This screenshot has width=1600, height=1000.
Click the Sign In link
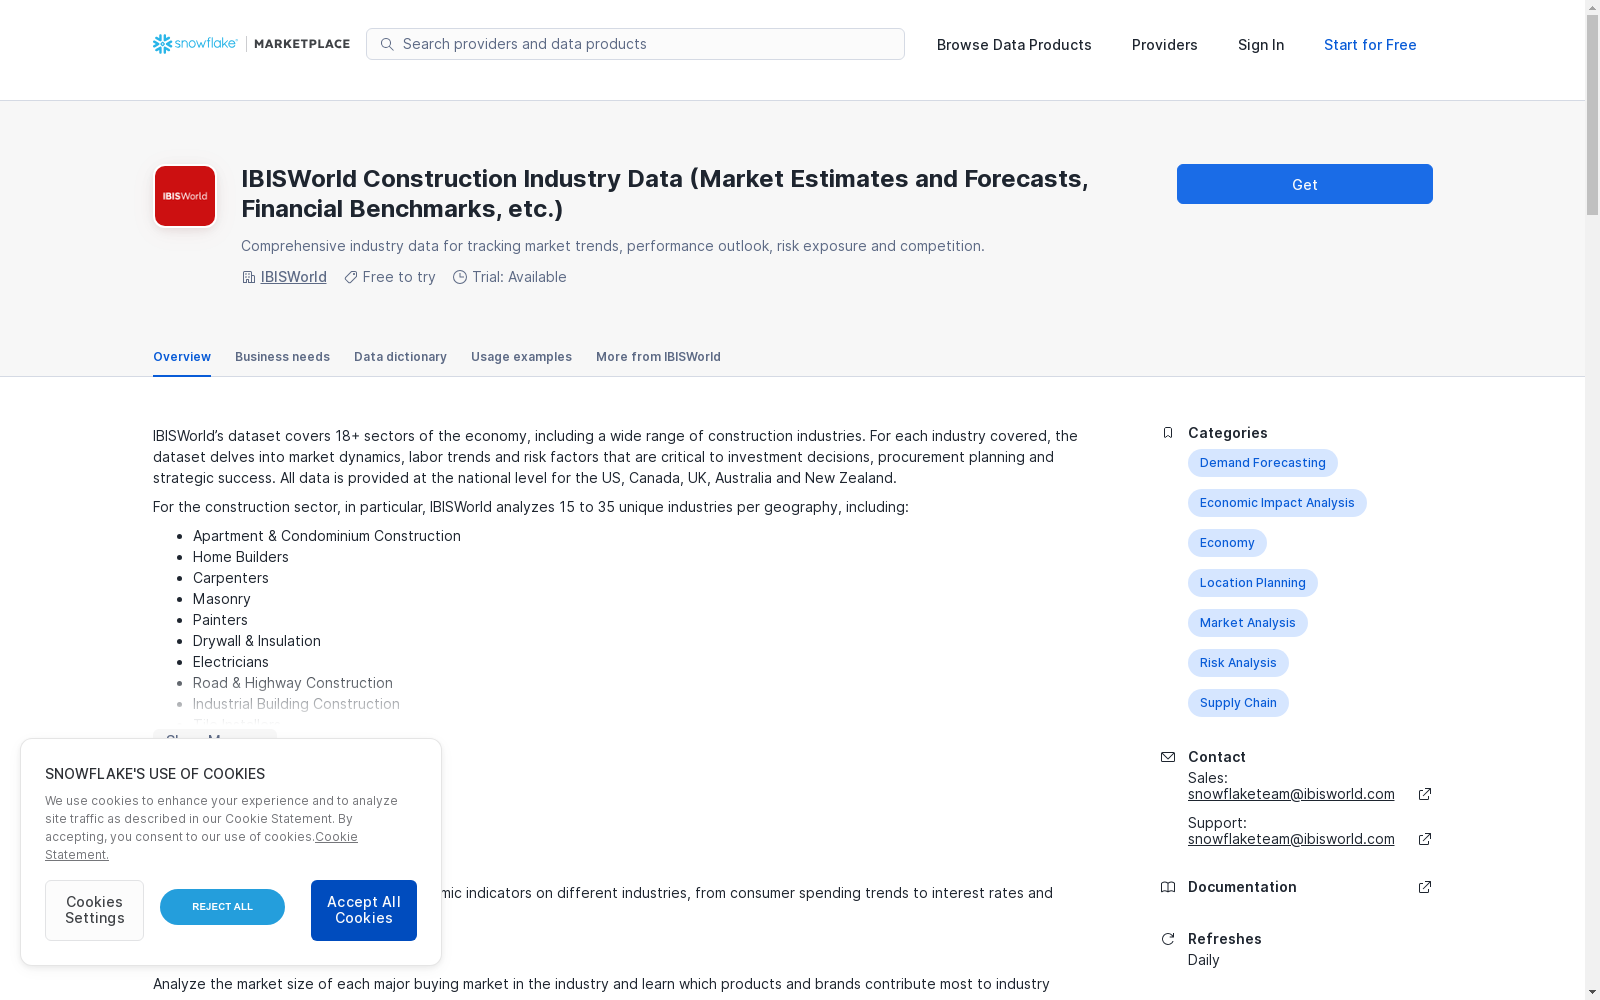(1261, 45)
